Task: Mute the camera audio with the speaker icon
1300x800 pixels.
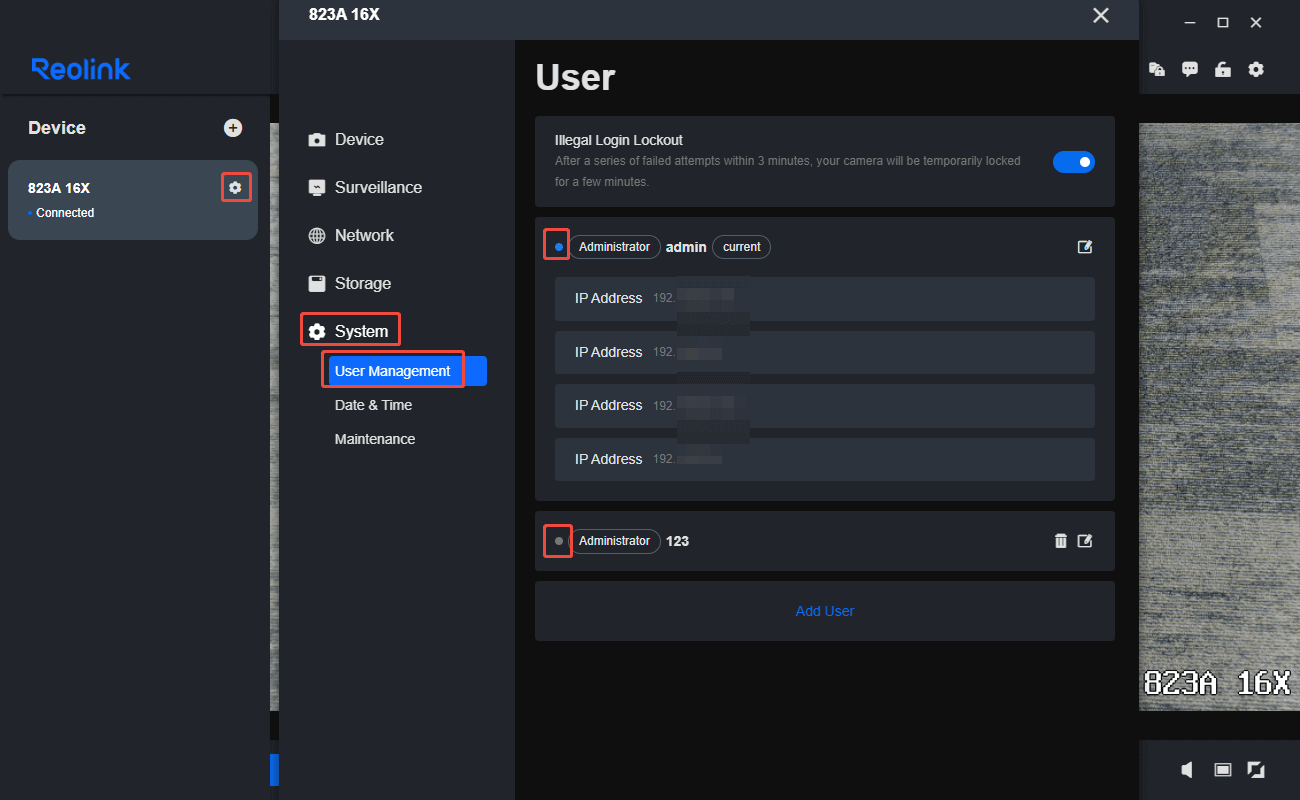Action: pos(1186,770)
